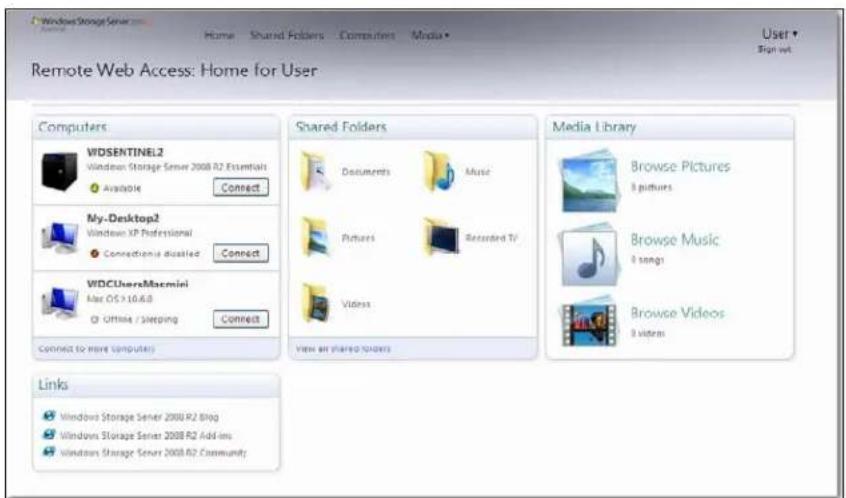This screenshot has width=846, height=498.
Task: Click Connect to more computers link
Action: pos(97,349)
